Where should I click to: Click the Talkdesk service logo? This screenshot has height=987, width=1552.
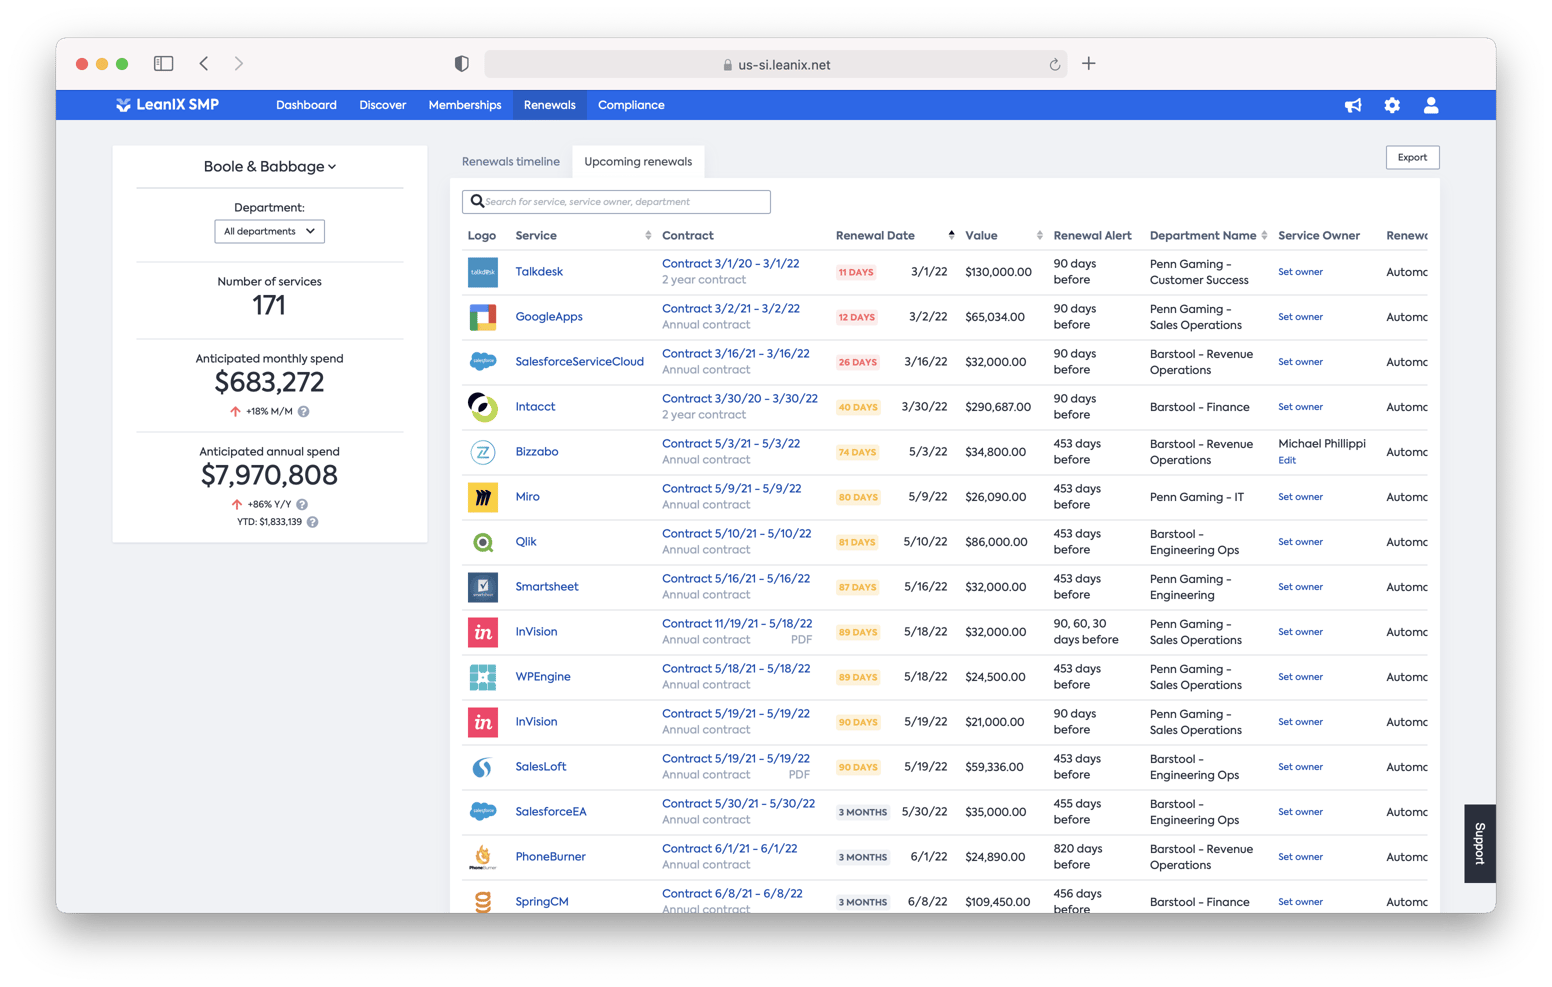tap(483, 271)
